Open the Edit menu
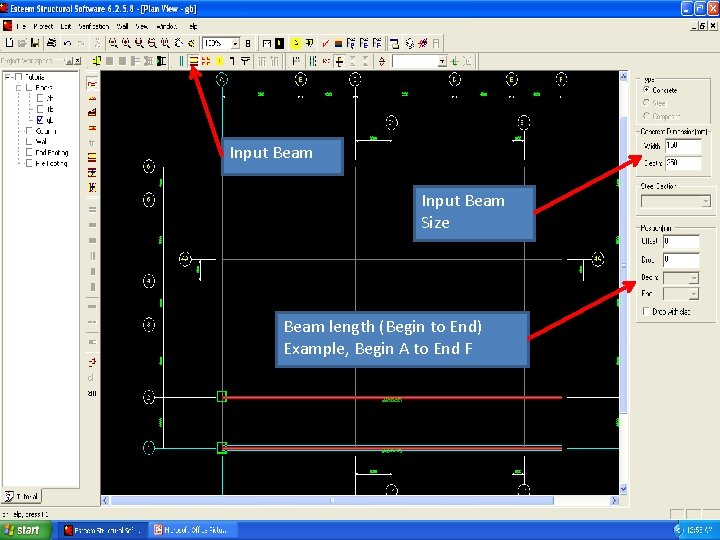 (66, 27)
